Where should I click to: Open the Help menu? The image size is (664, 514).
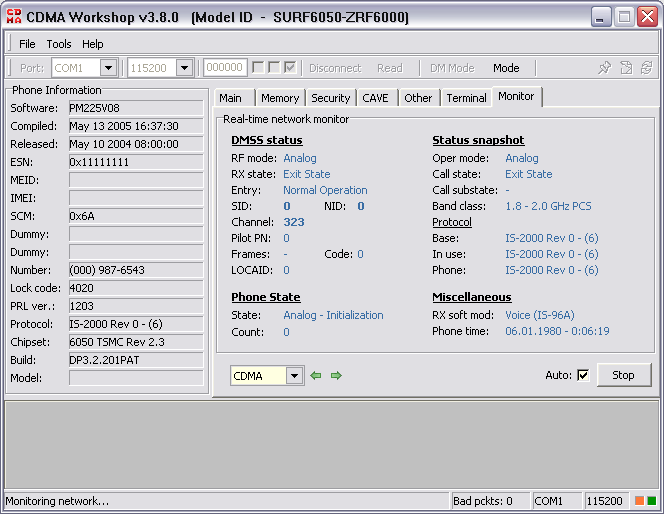[92, 44]
